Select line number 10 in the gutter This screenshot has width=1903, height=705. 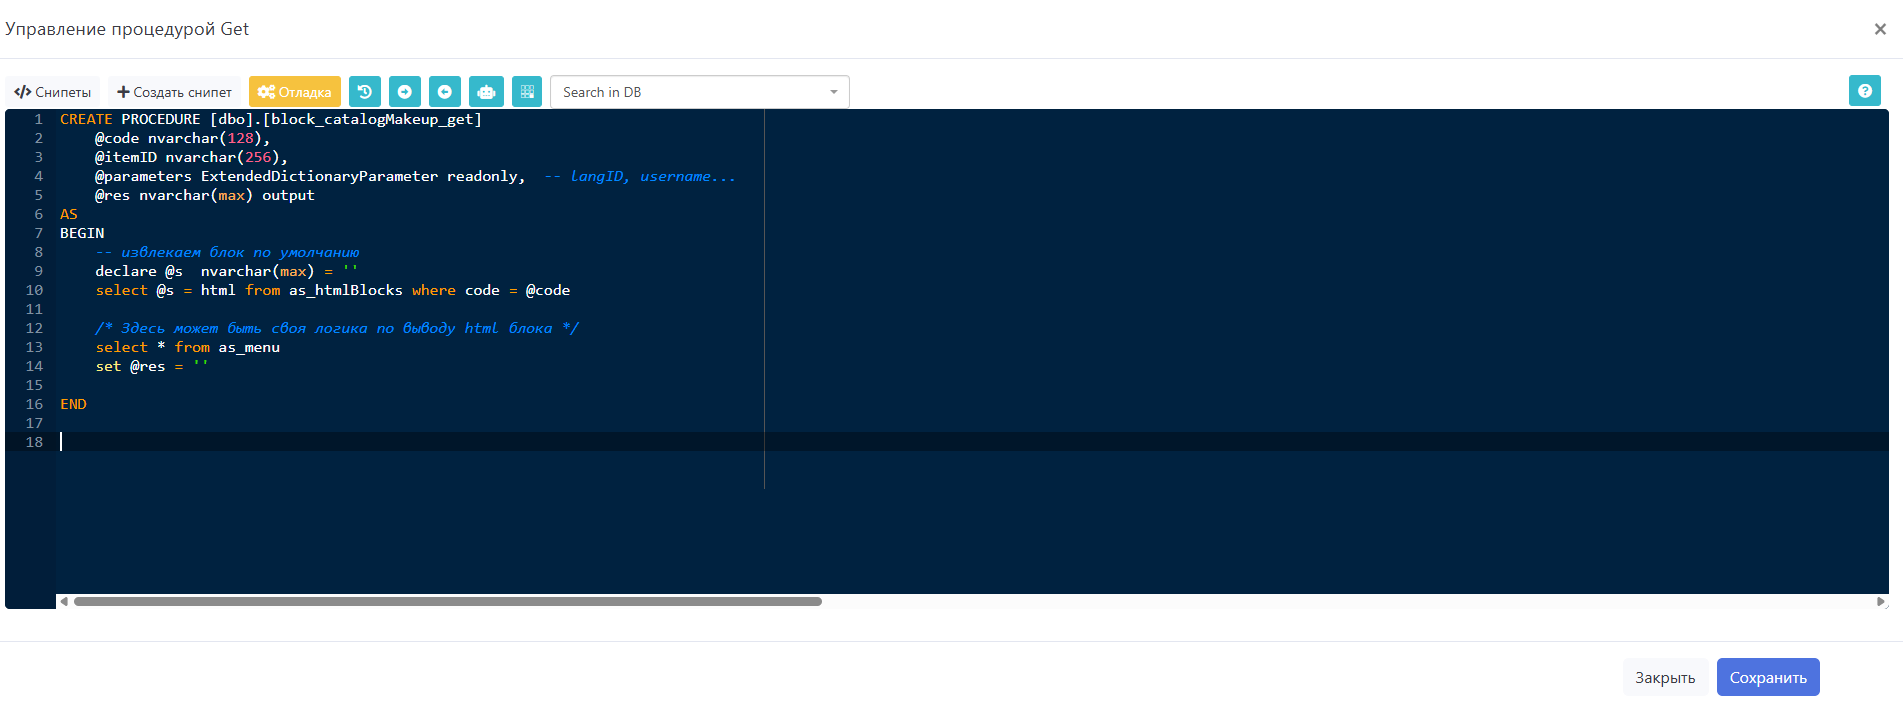35,290
